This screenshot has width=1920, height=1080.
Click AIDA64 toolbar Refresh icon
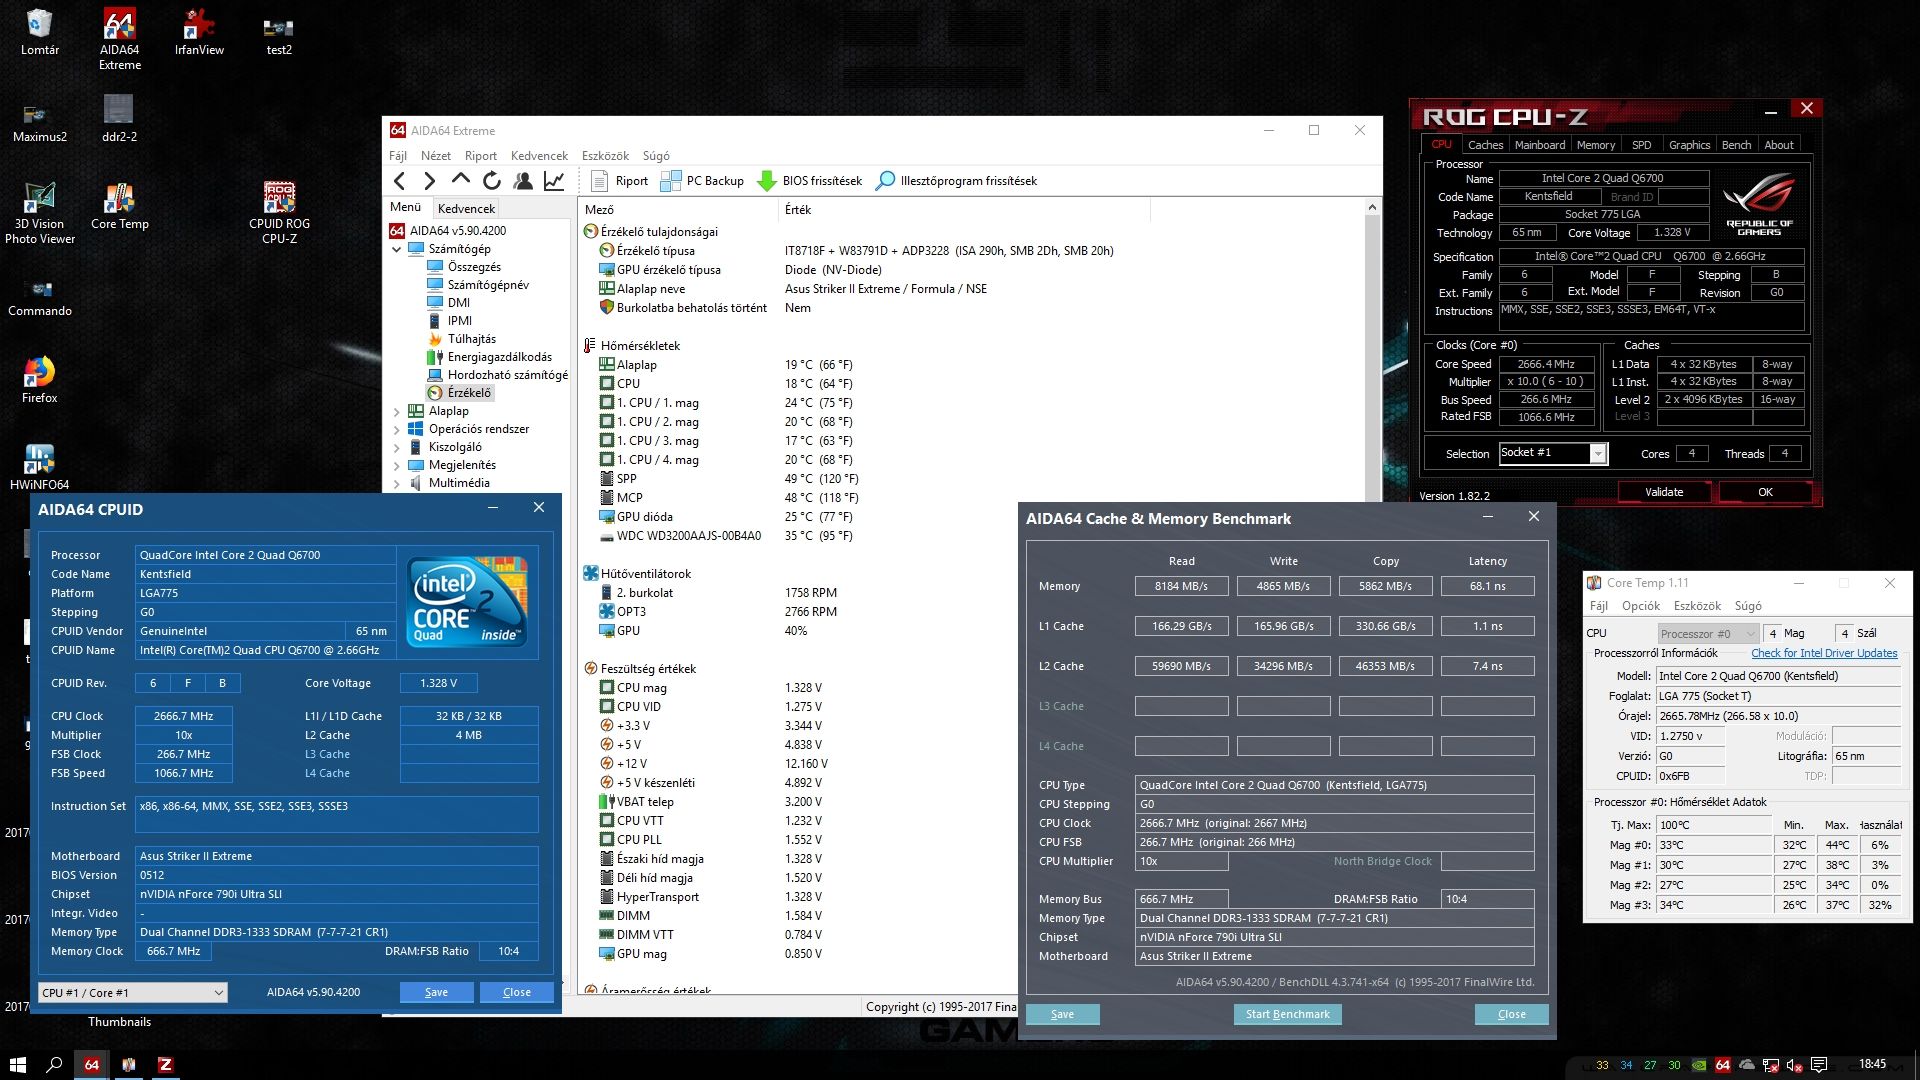[x=491, y=181]
